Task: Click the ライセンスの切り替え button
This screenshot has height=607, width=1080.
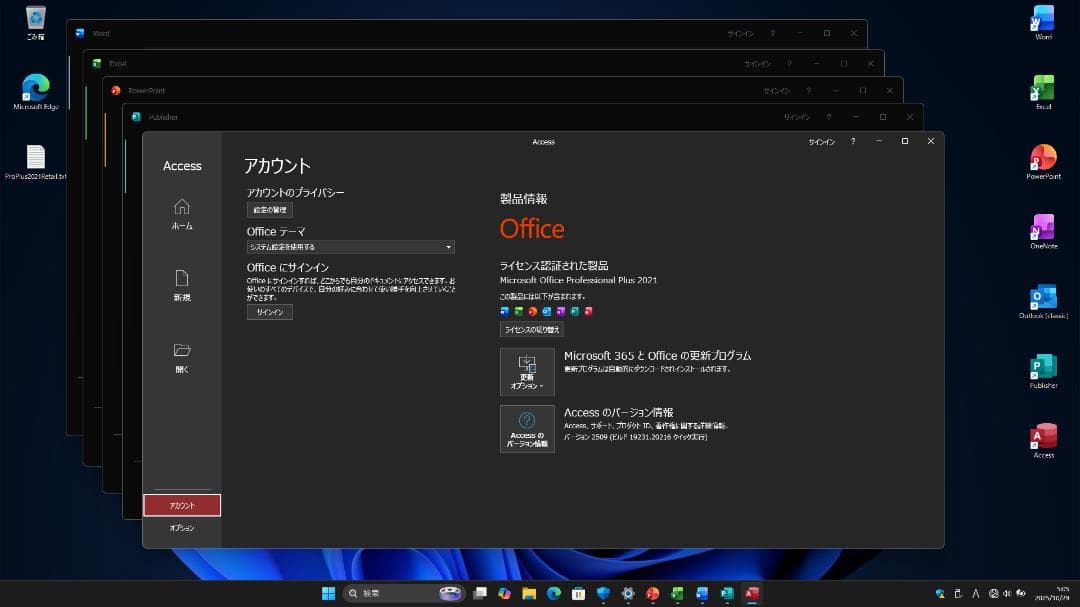Action: [x=531, y=329]
